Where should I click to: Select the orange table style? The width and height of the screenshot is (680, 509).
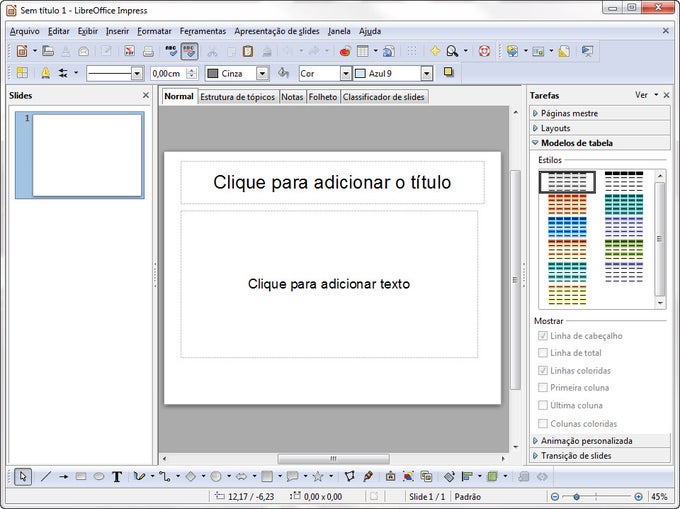pos(567,204)
